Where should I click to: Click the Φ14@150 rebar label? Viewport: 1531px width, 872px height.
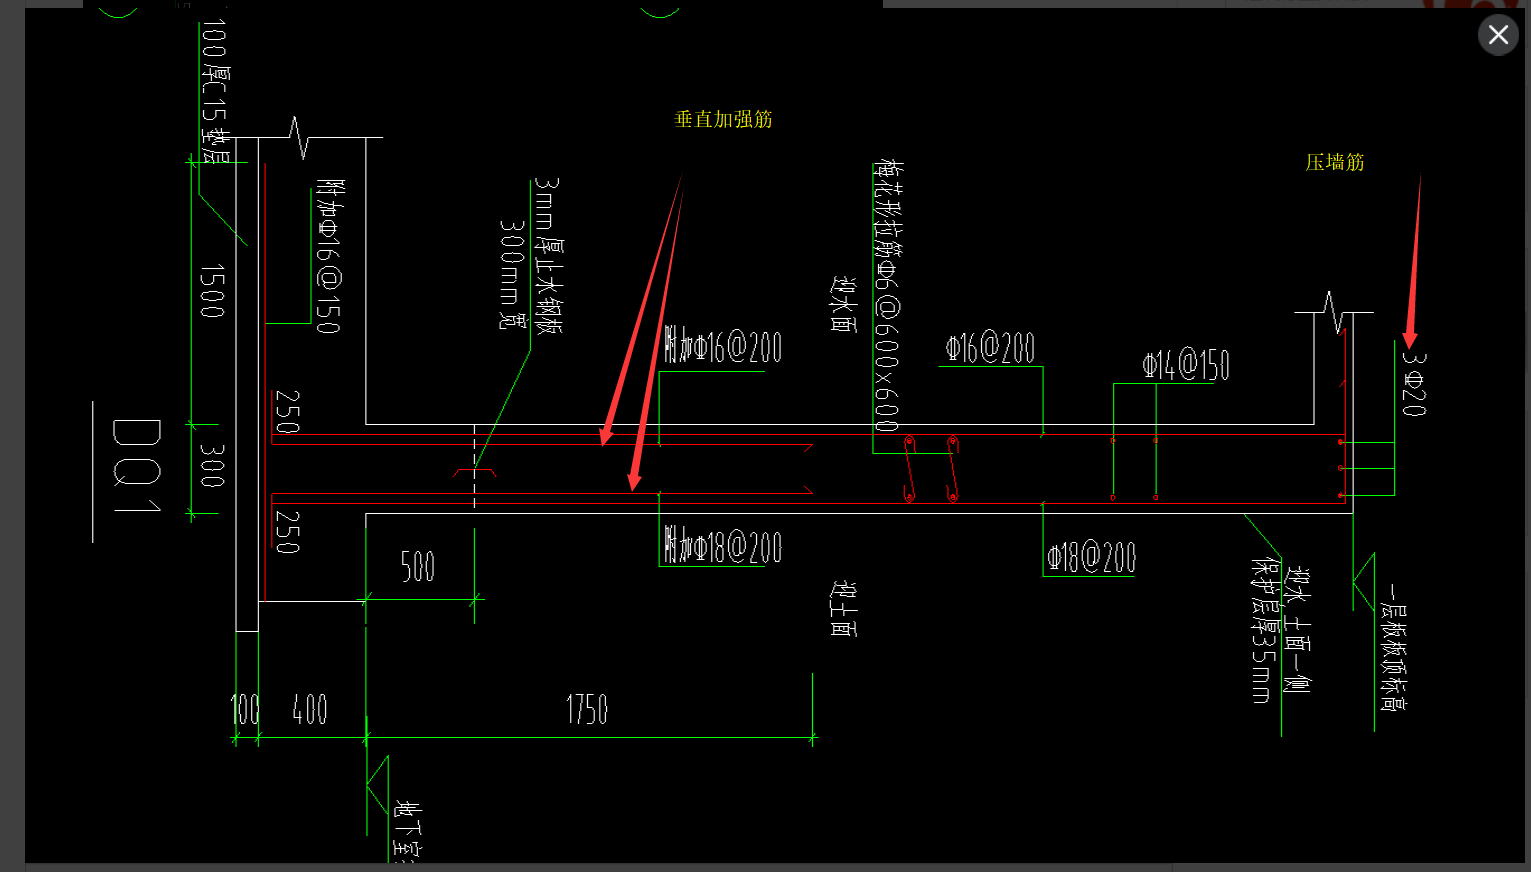click(x=1186, y=364)
